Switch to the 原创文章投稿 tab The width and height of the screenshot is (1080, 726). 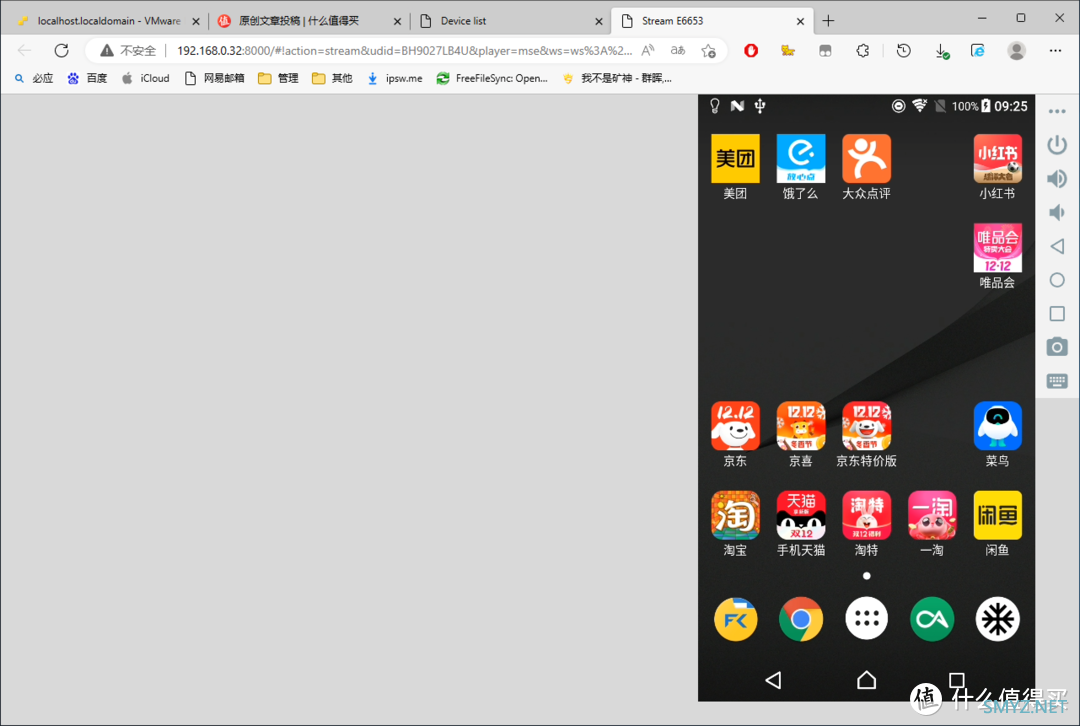click(309, 21)
